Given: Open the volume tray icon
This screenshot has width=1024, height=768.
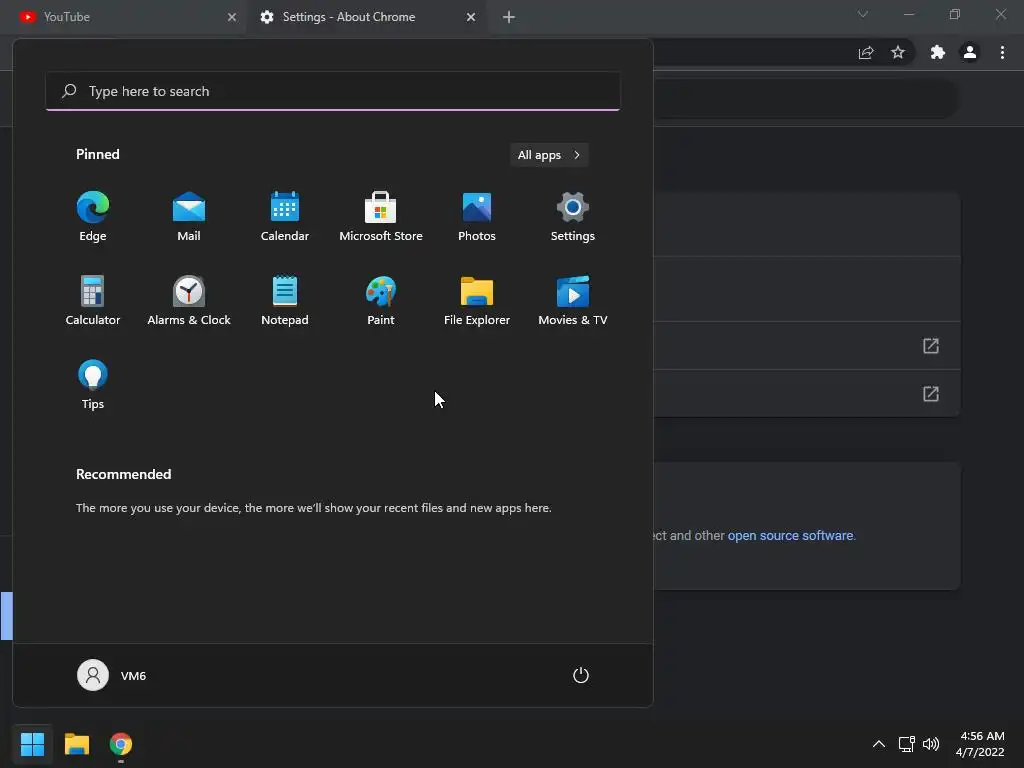Looking at the screenshot, I should (x=931, y=744).
